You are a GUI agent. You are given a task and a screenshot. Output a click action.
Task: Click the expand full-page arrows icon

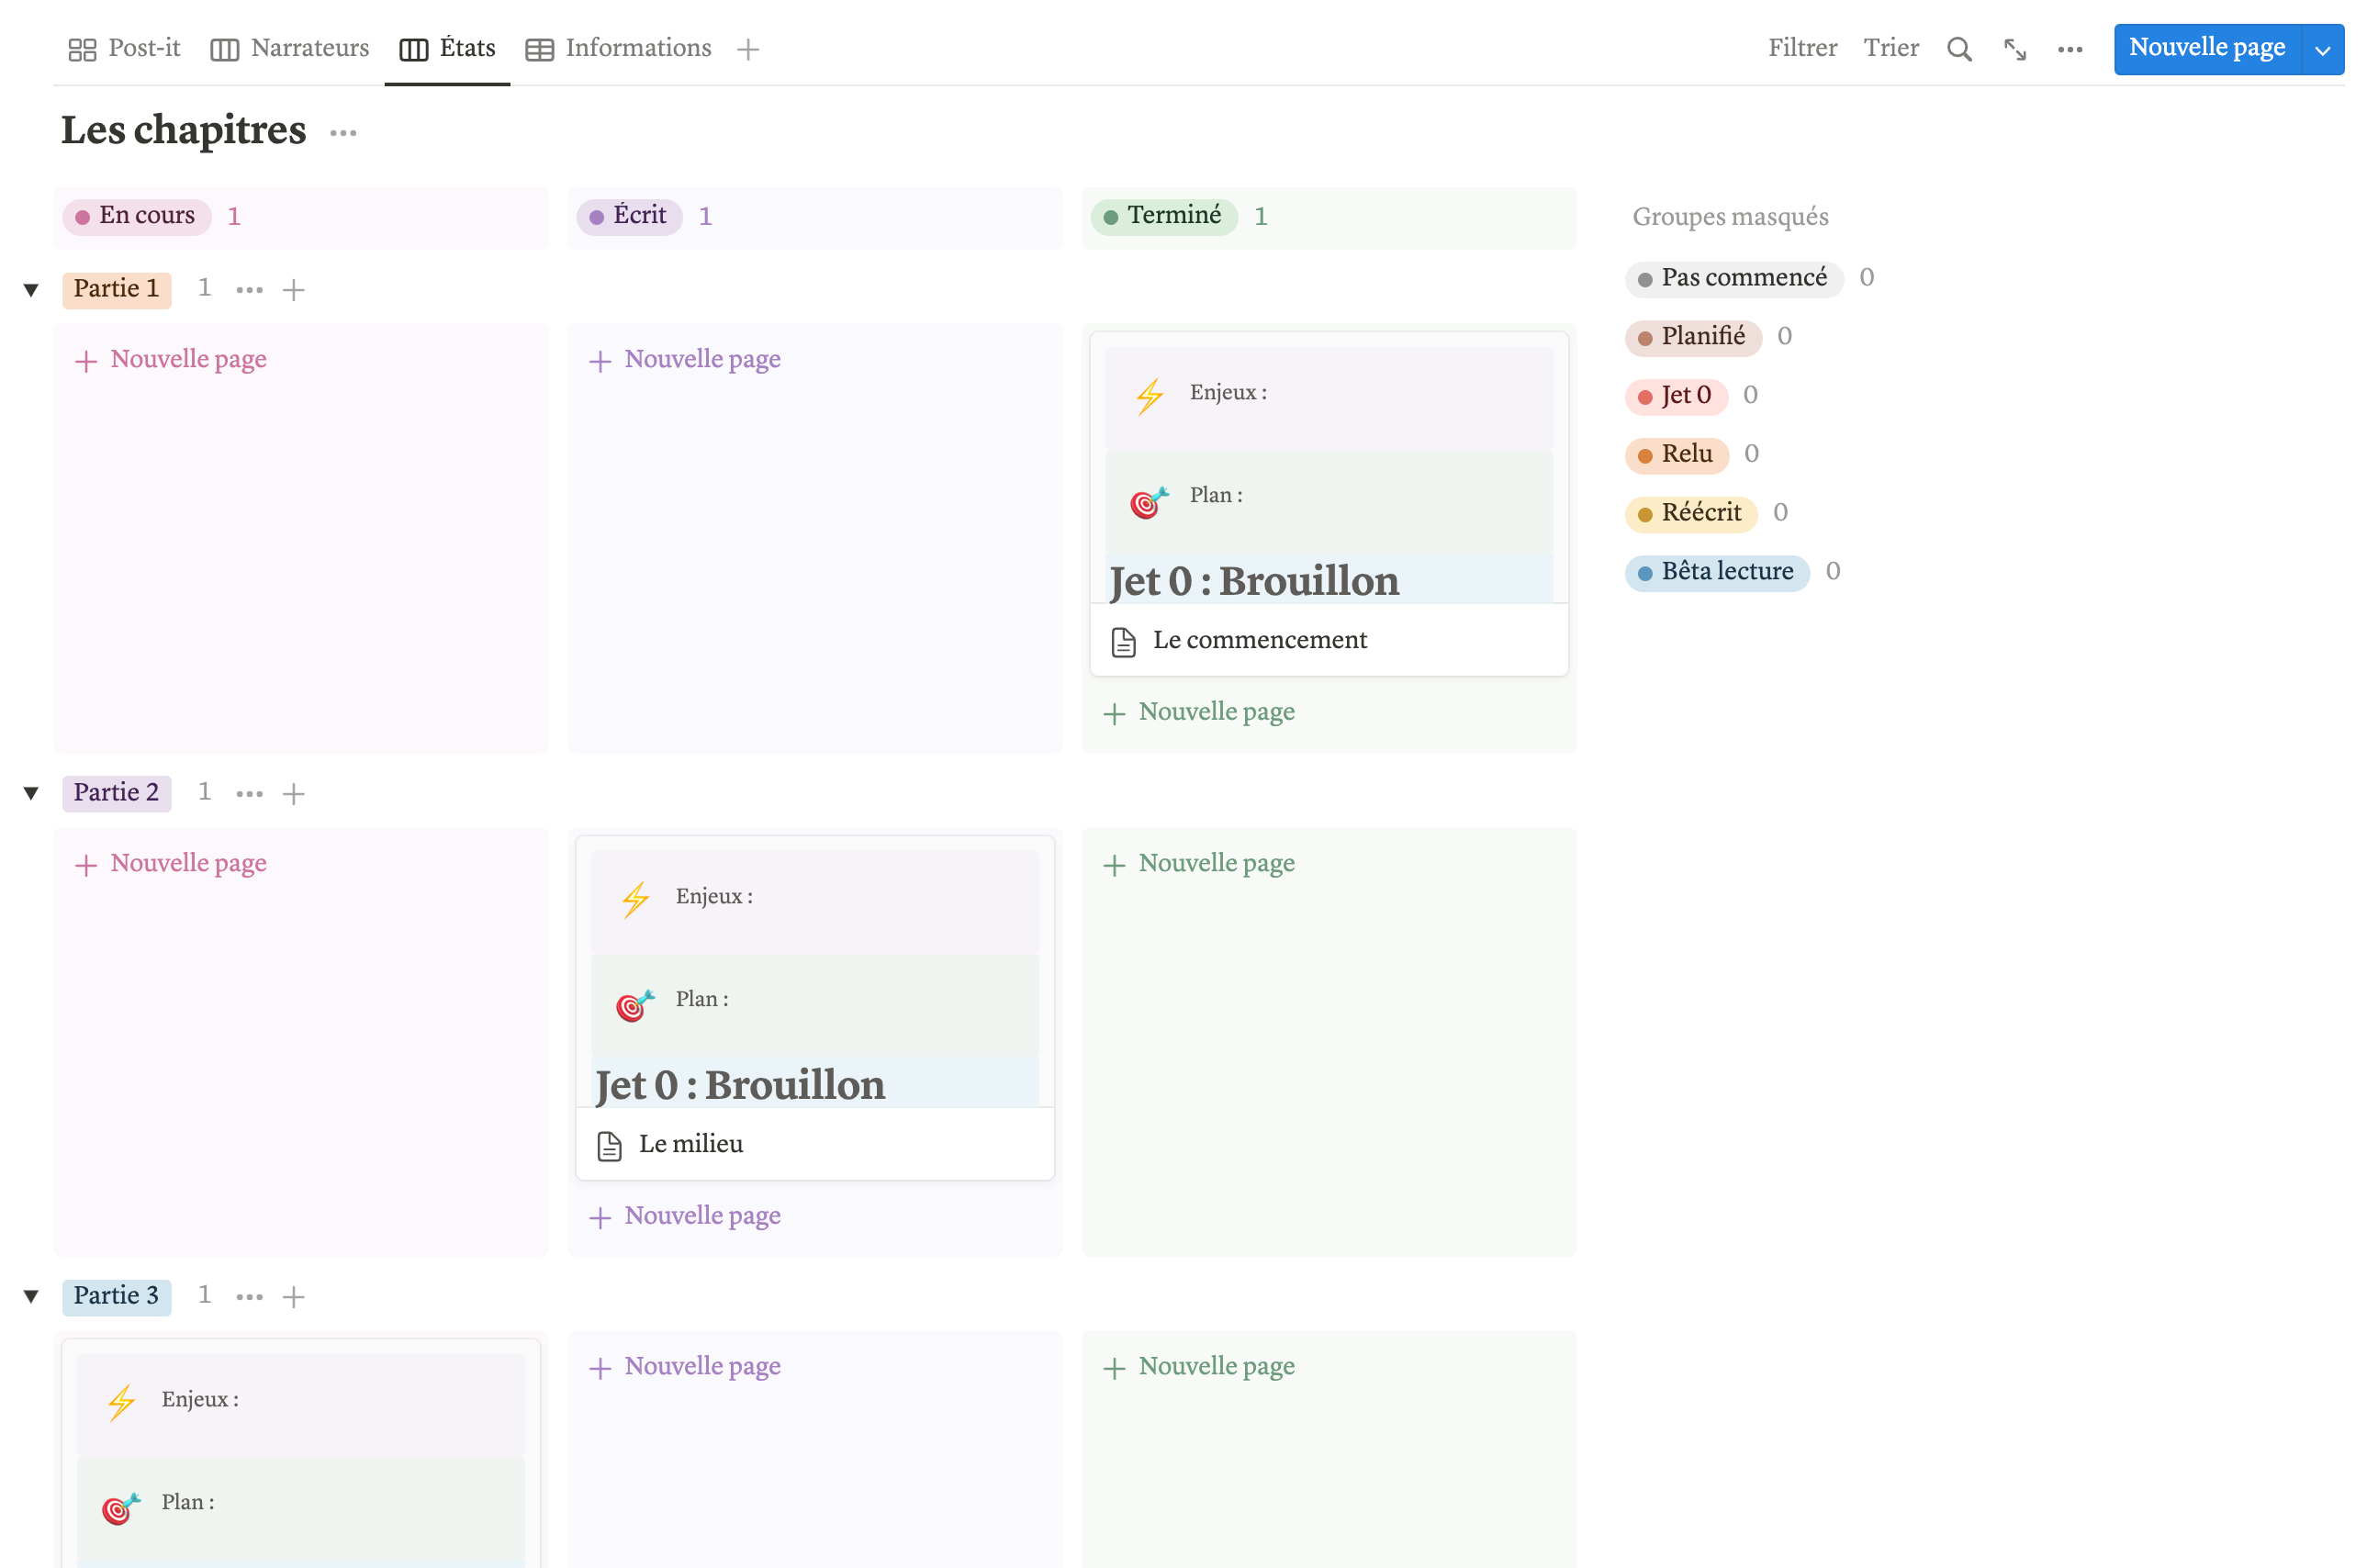[2014, 49]
